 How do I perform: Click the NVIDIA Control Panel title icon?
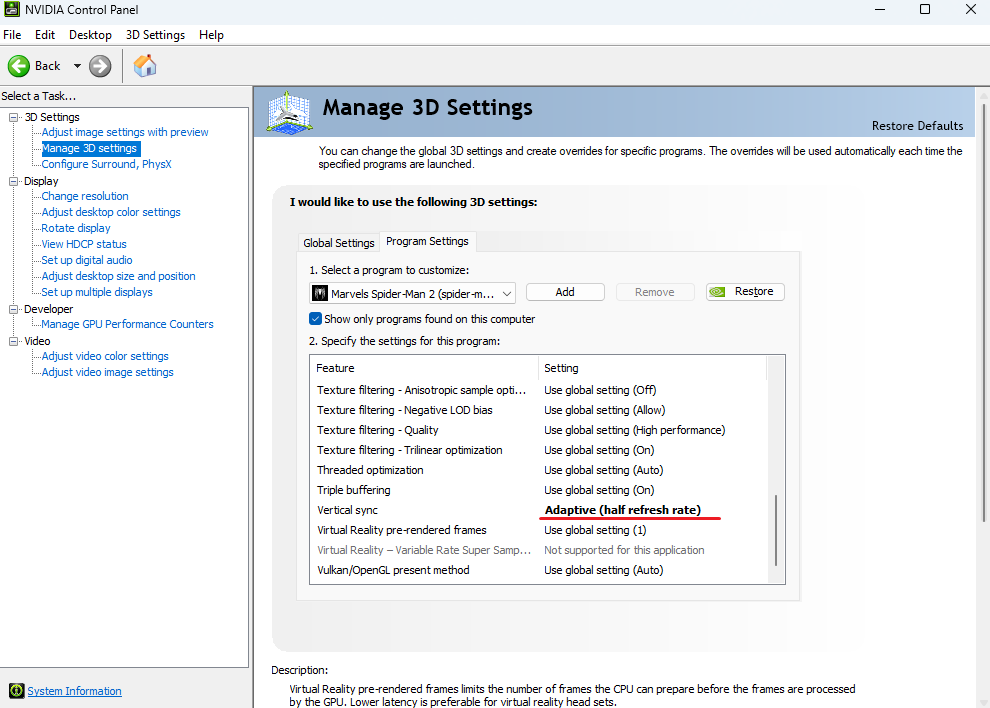pyautogui.click(x=12, y=9)
